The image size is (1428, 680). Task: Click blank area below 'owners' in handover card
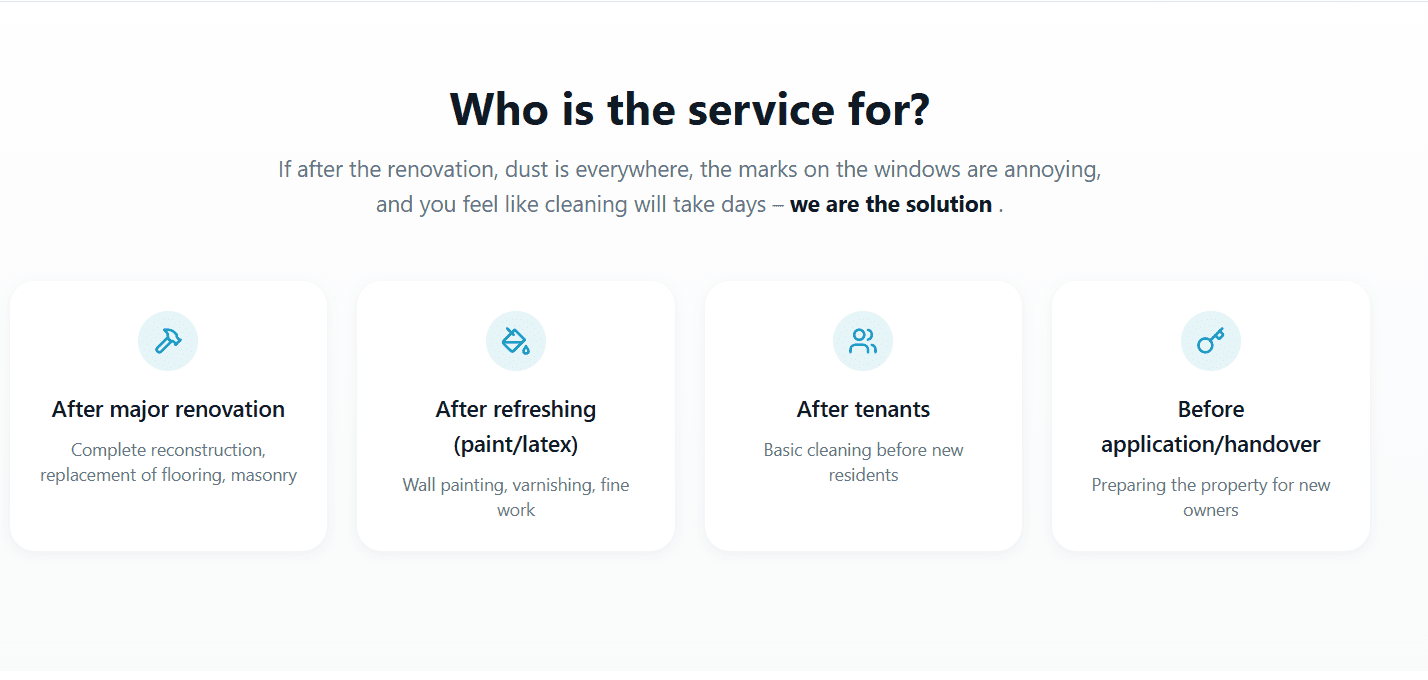point(1211,535)
